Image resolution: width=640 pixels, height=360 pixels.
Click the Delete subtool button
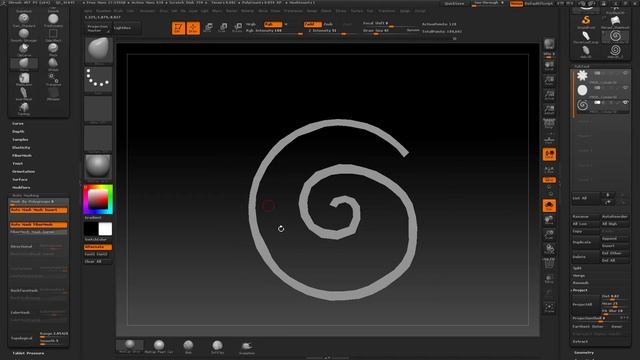(x=586, y=257)
